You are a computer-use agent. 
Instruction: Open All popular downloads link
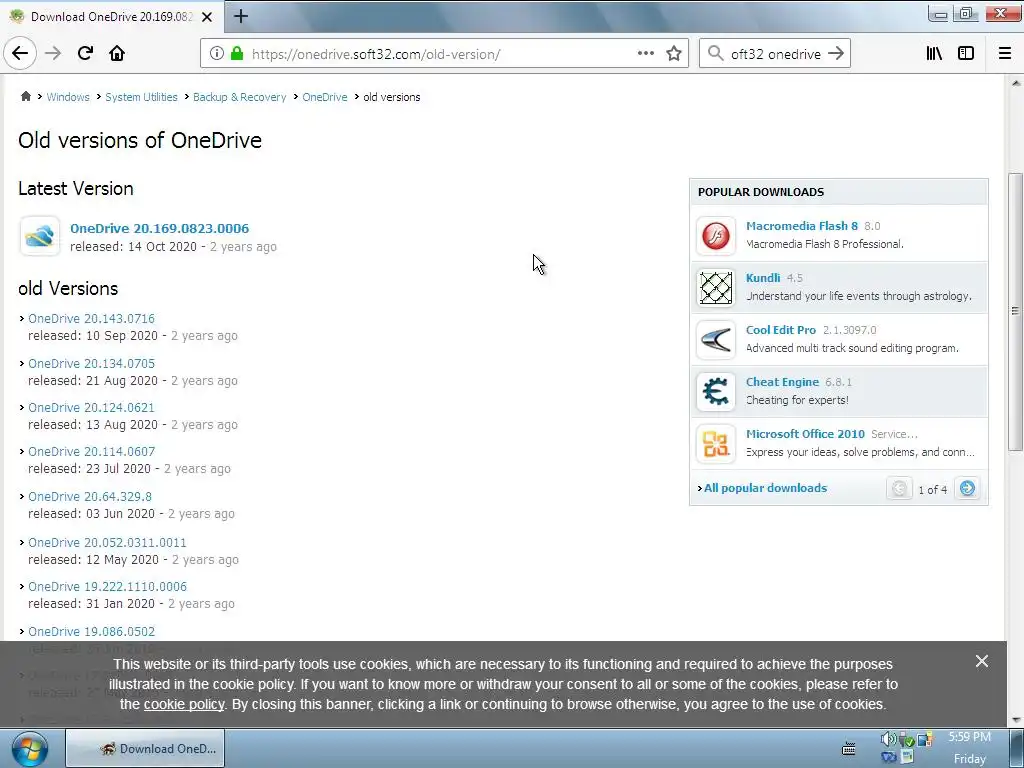765,488
